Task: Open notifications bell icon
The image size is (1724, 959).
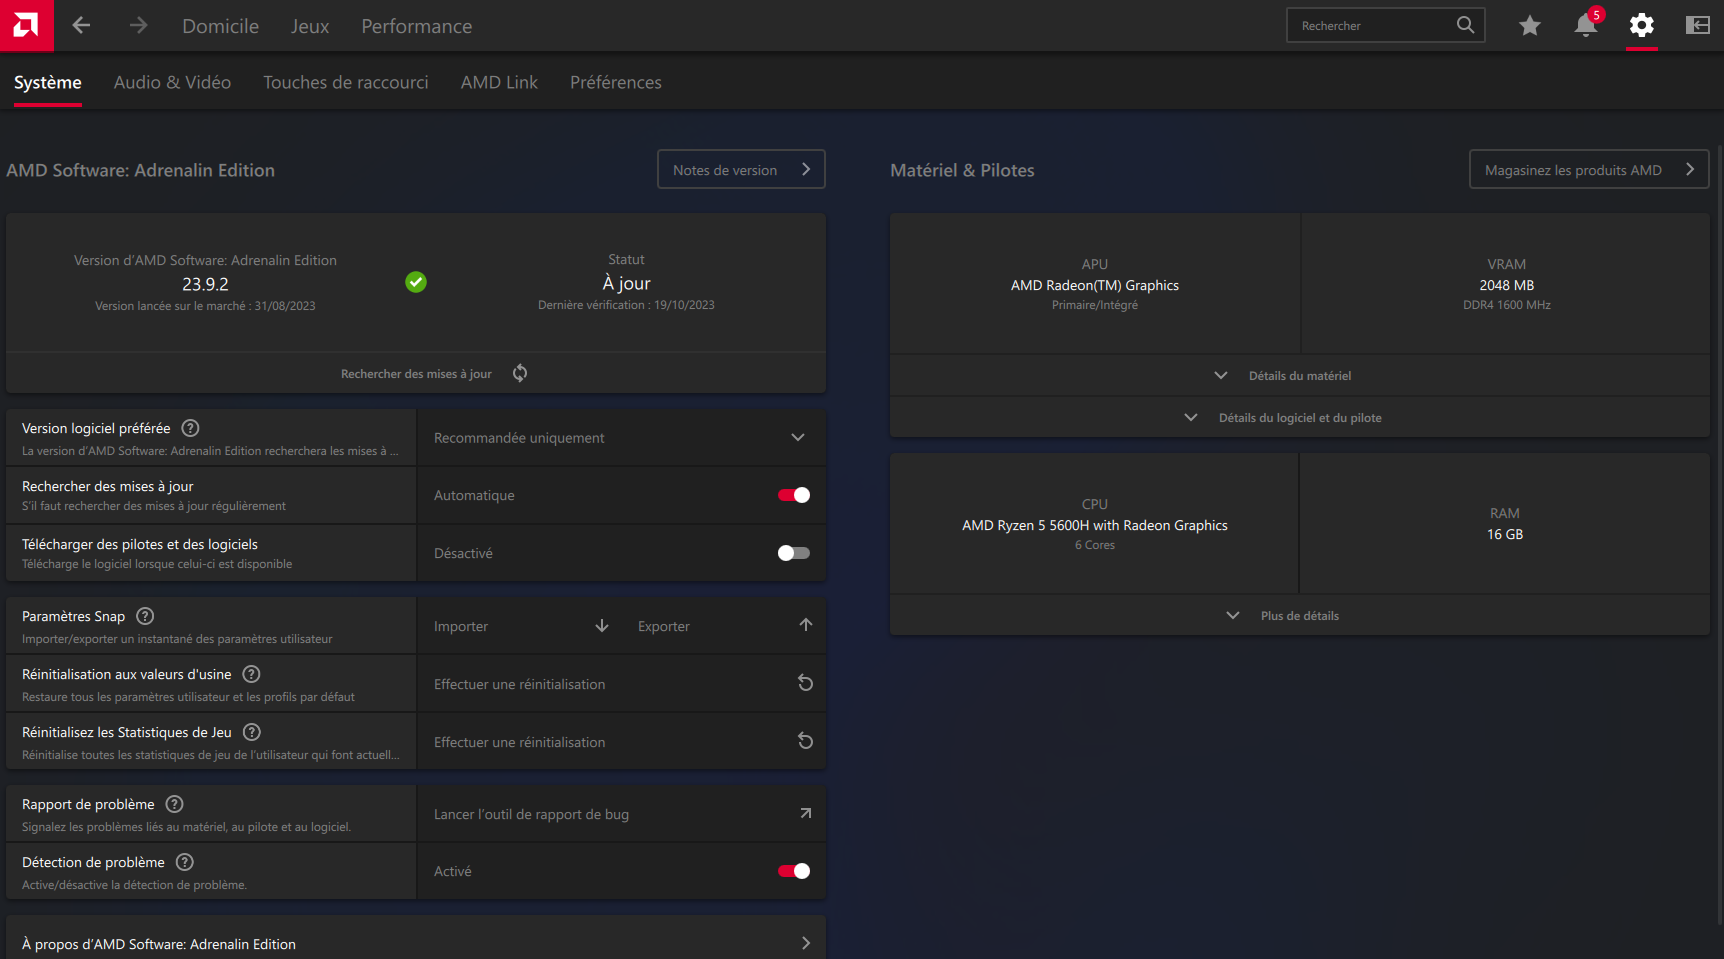Action: click(x=1586, y=25)
